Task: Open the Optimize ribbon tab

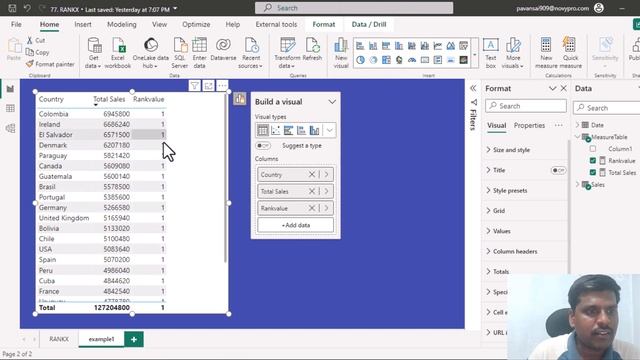Action: pos(196,24)
